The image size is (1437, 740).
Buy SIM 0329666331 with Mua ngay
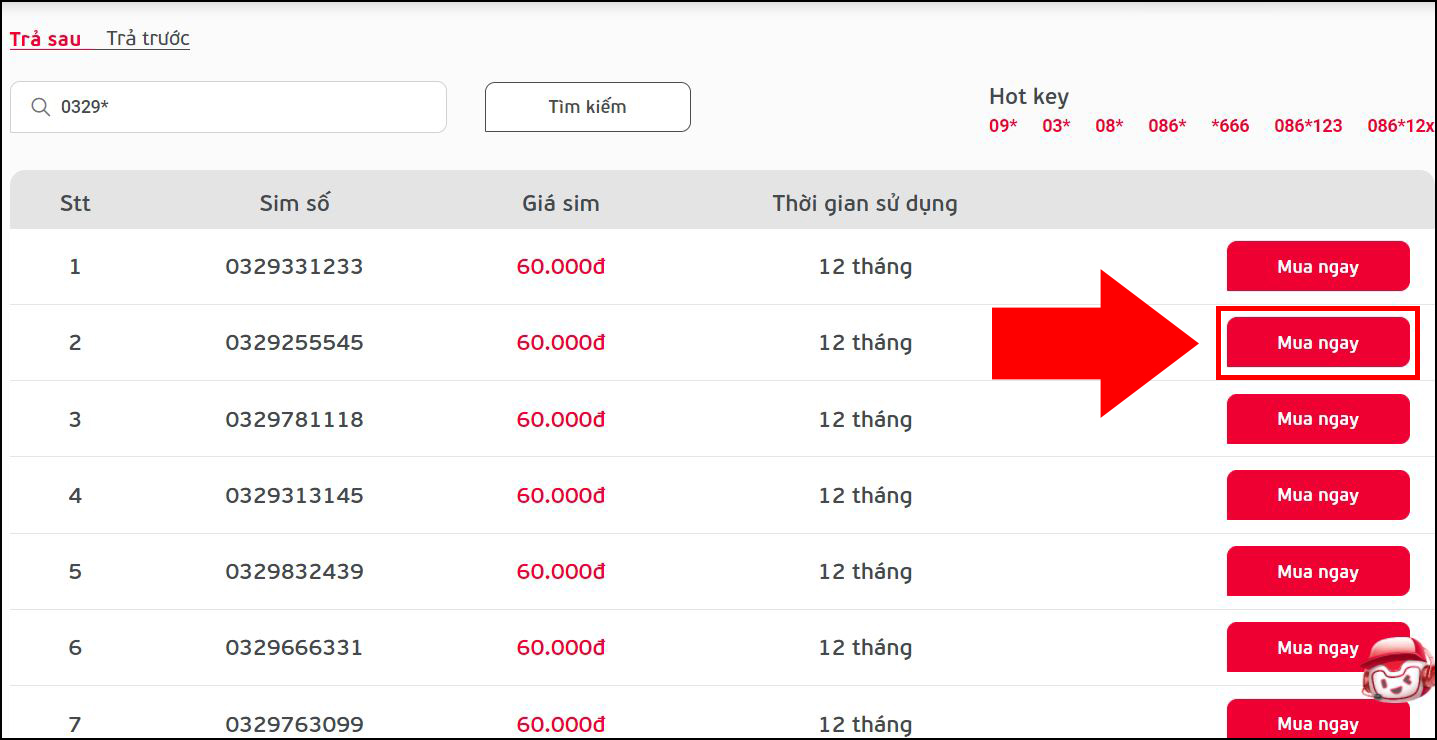[x=1318, y=647]
